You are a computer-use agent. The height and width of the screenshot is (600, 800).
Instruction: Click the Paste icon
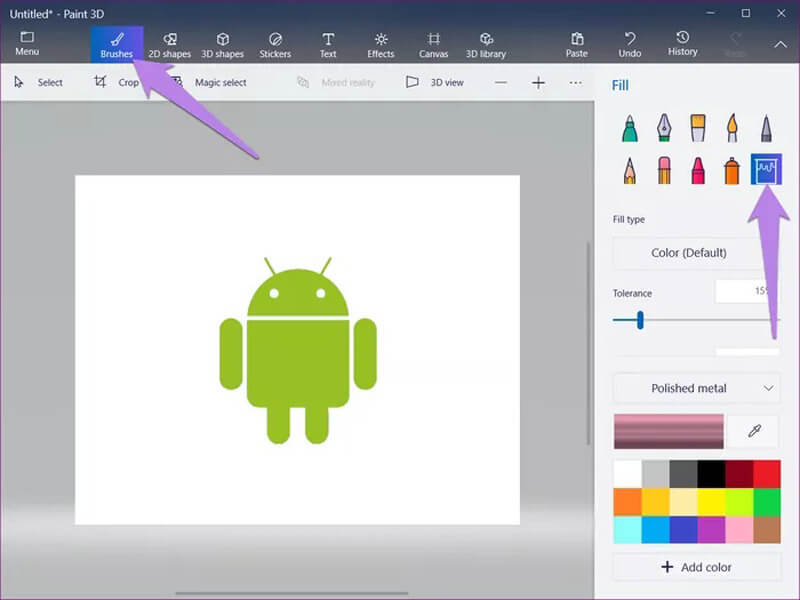(x=577, y=45)
